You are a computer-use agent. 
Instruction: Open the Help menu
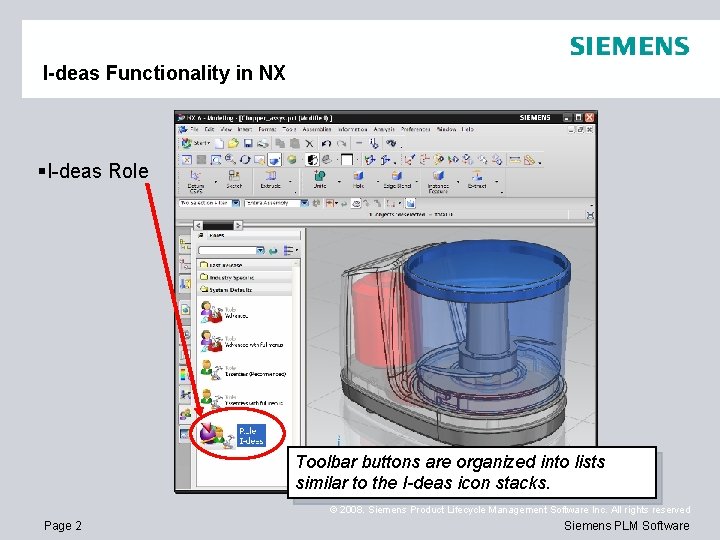467,129
